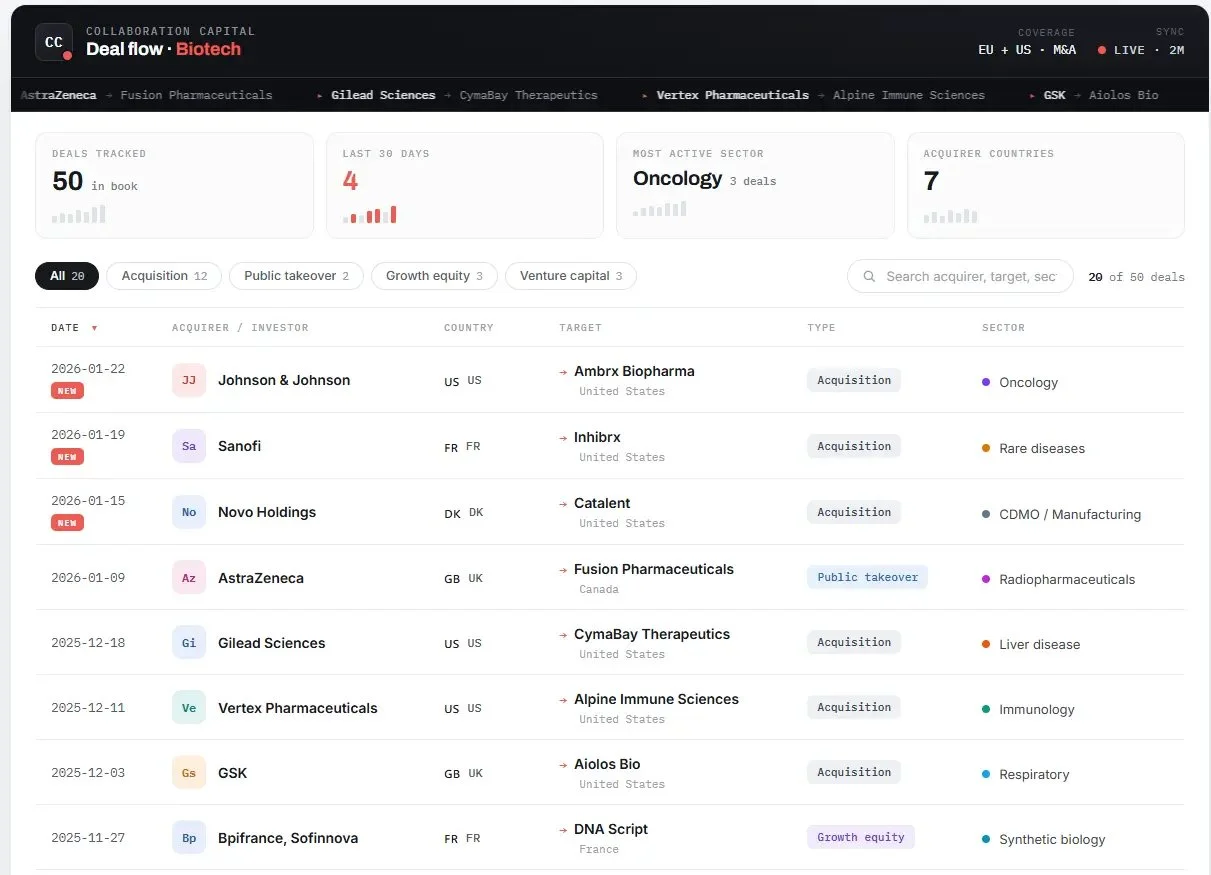Click the Ve avatar for Vertex Pharmaceuticals
Image resolution: width=1211 pixels, height=875 pixels.
coord(189,708)
